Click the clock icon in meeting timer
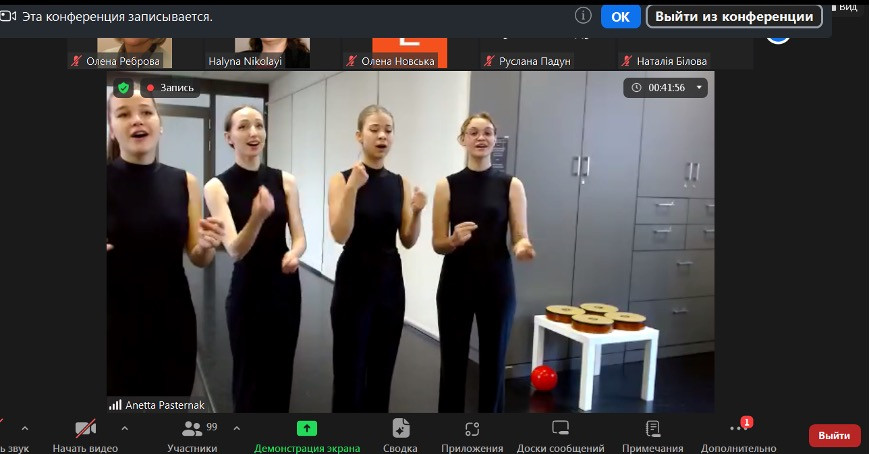The width and height of the screenshot is (870, 454). coord(636,88)
